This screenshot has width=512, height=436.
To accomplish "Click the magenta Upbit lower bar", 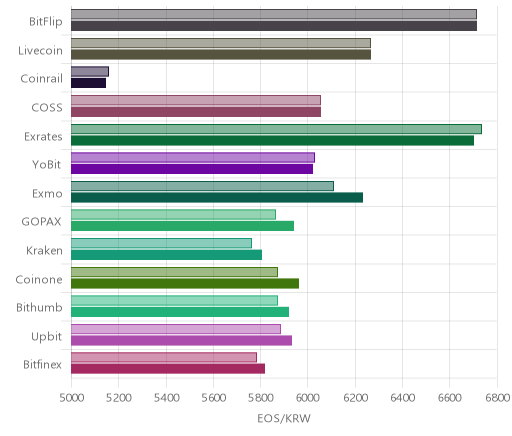I will 181,341.
